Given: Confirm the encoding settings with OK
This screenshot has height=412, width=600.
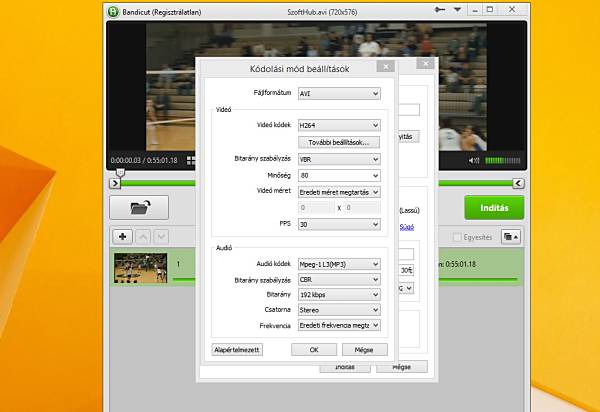Looking at the screenshot, I should [314, 350].
